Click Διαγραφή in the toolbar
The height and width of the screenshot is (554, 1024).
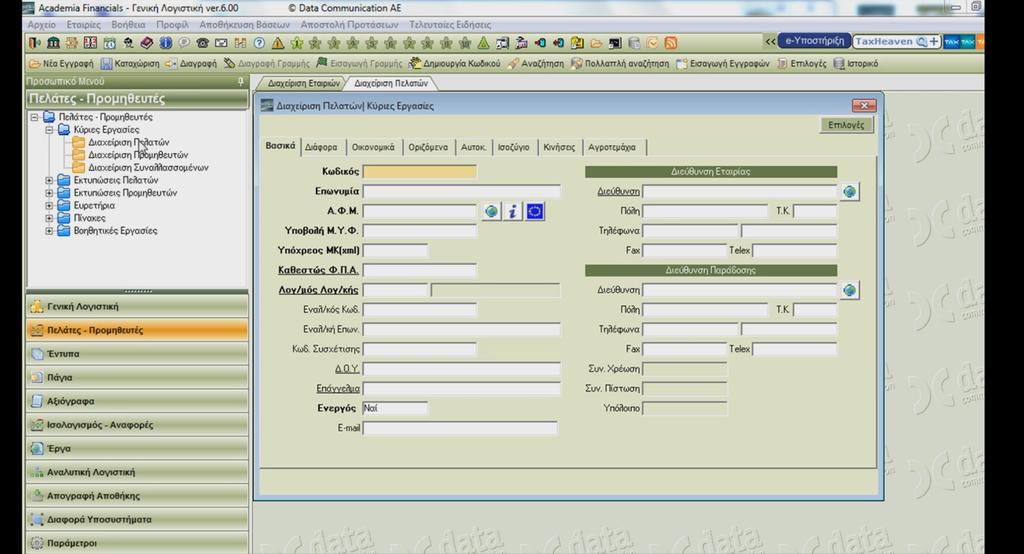tap(191, 63)
